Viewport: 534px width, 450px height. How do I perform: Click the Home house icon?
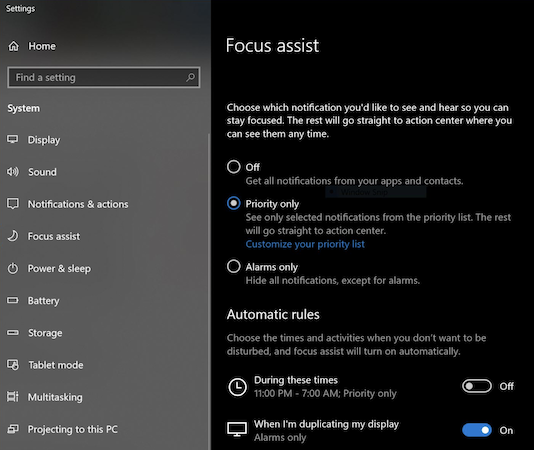(14, 46)
